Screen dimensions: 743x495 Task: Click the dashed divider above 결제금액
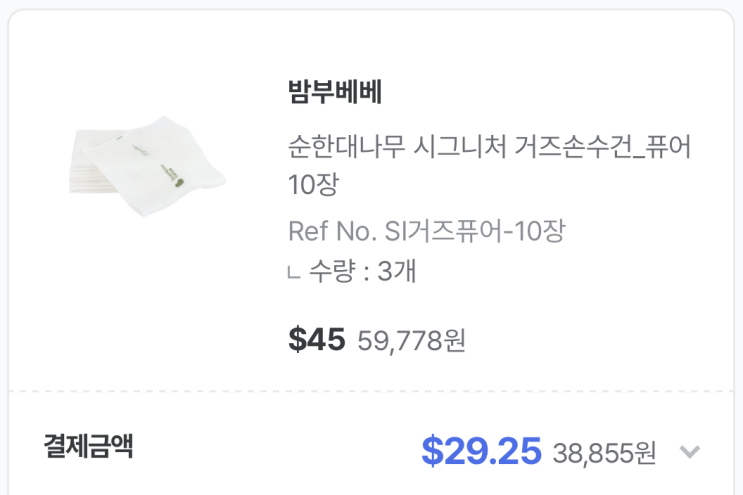pyautogui.click(x=371, y=390)
